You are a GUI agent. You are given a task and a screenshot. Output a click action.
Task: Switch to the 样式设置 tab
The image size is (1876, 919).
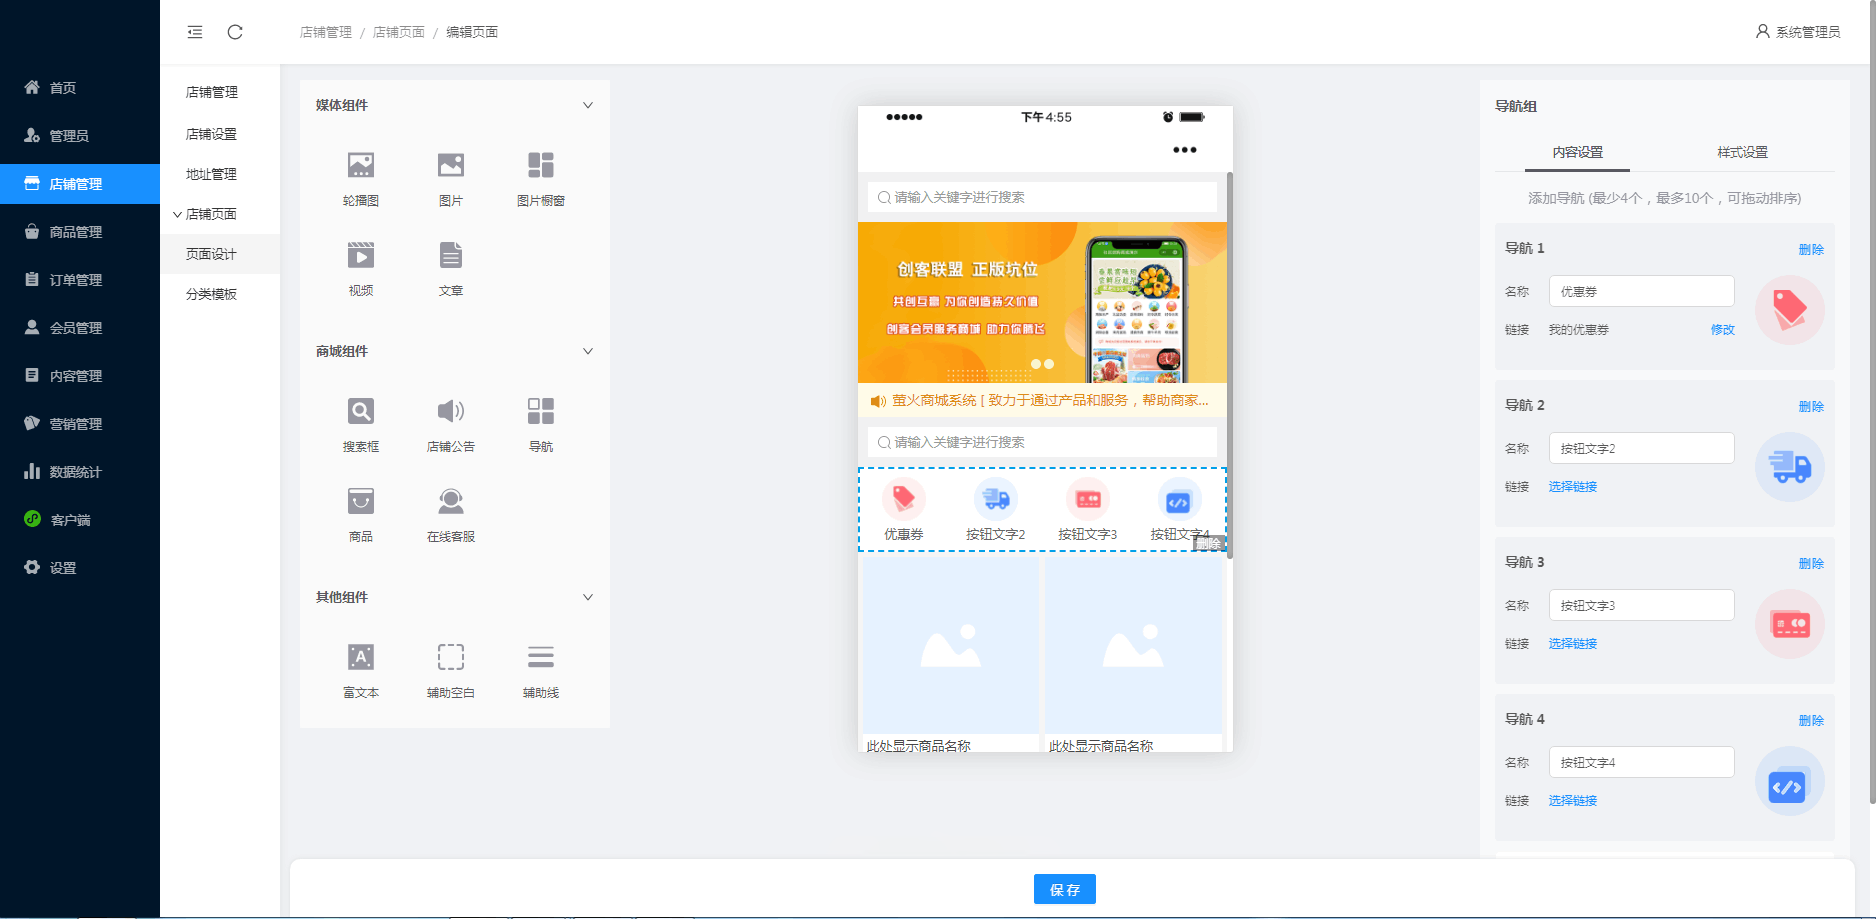pos(1742,152)
